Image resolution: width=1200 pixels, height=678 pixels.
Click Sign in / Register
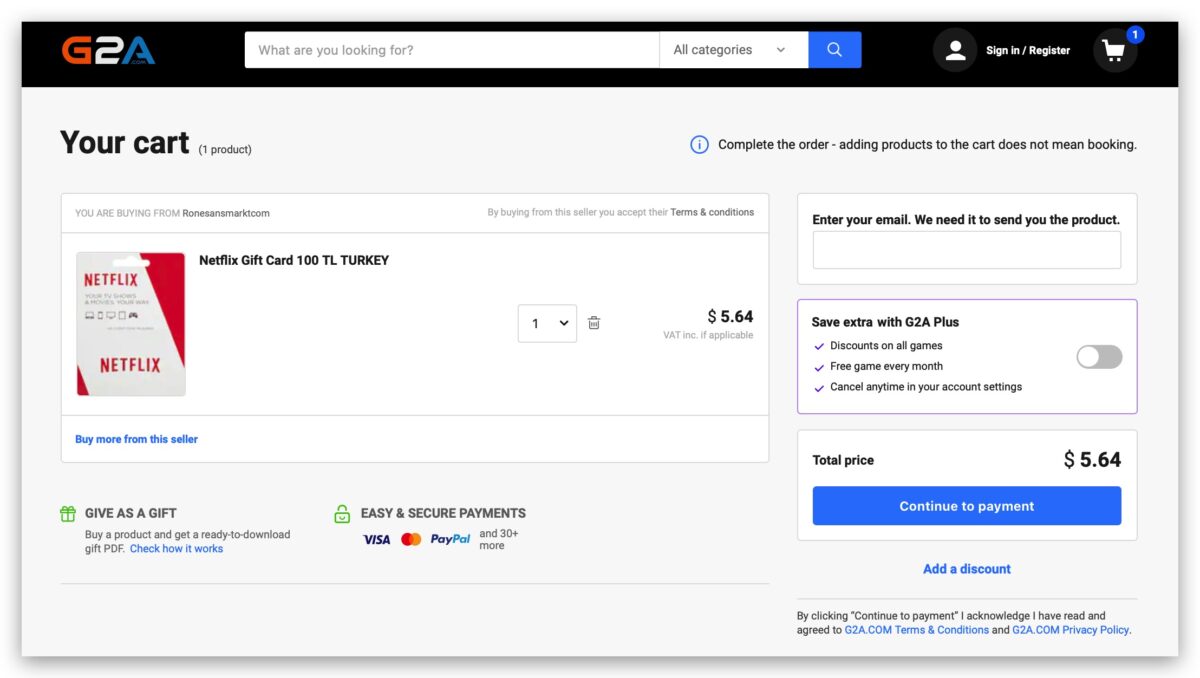[1028, 50]
